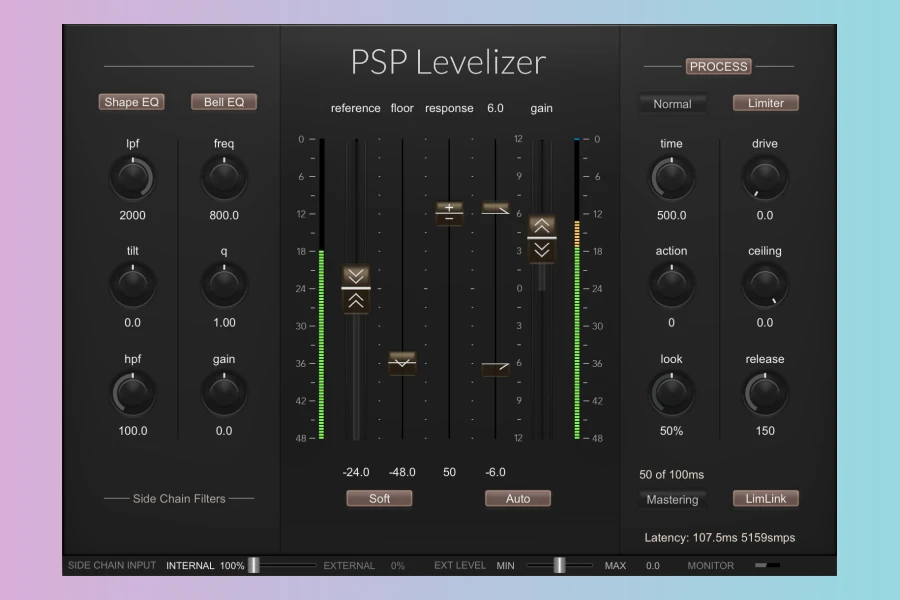Click the hpf value 100.0
900x600 pixels.
(x=132, y=431)
